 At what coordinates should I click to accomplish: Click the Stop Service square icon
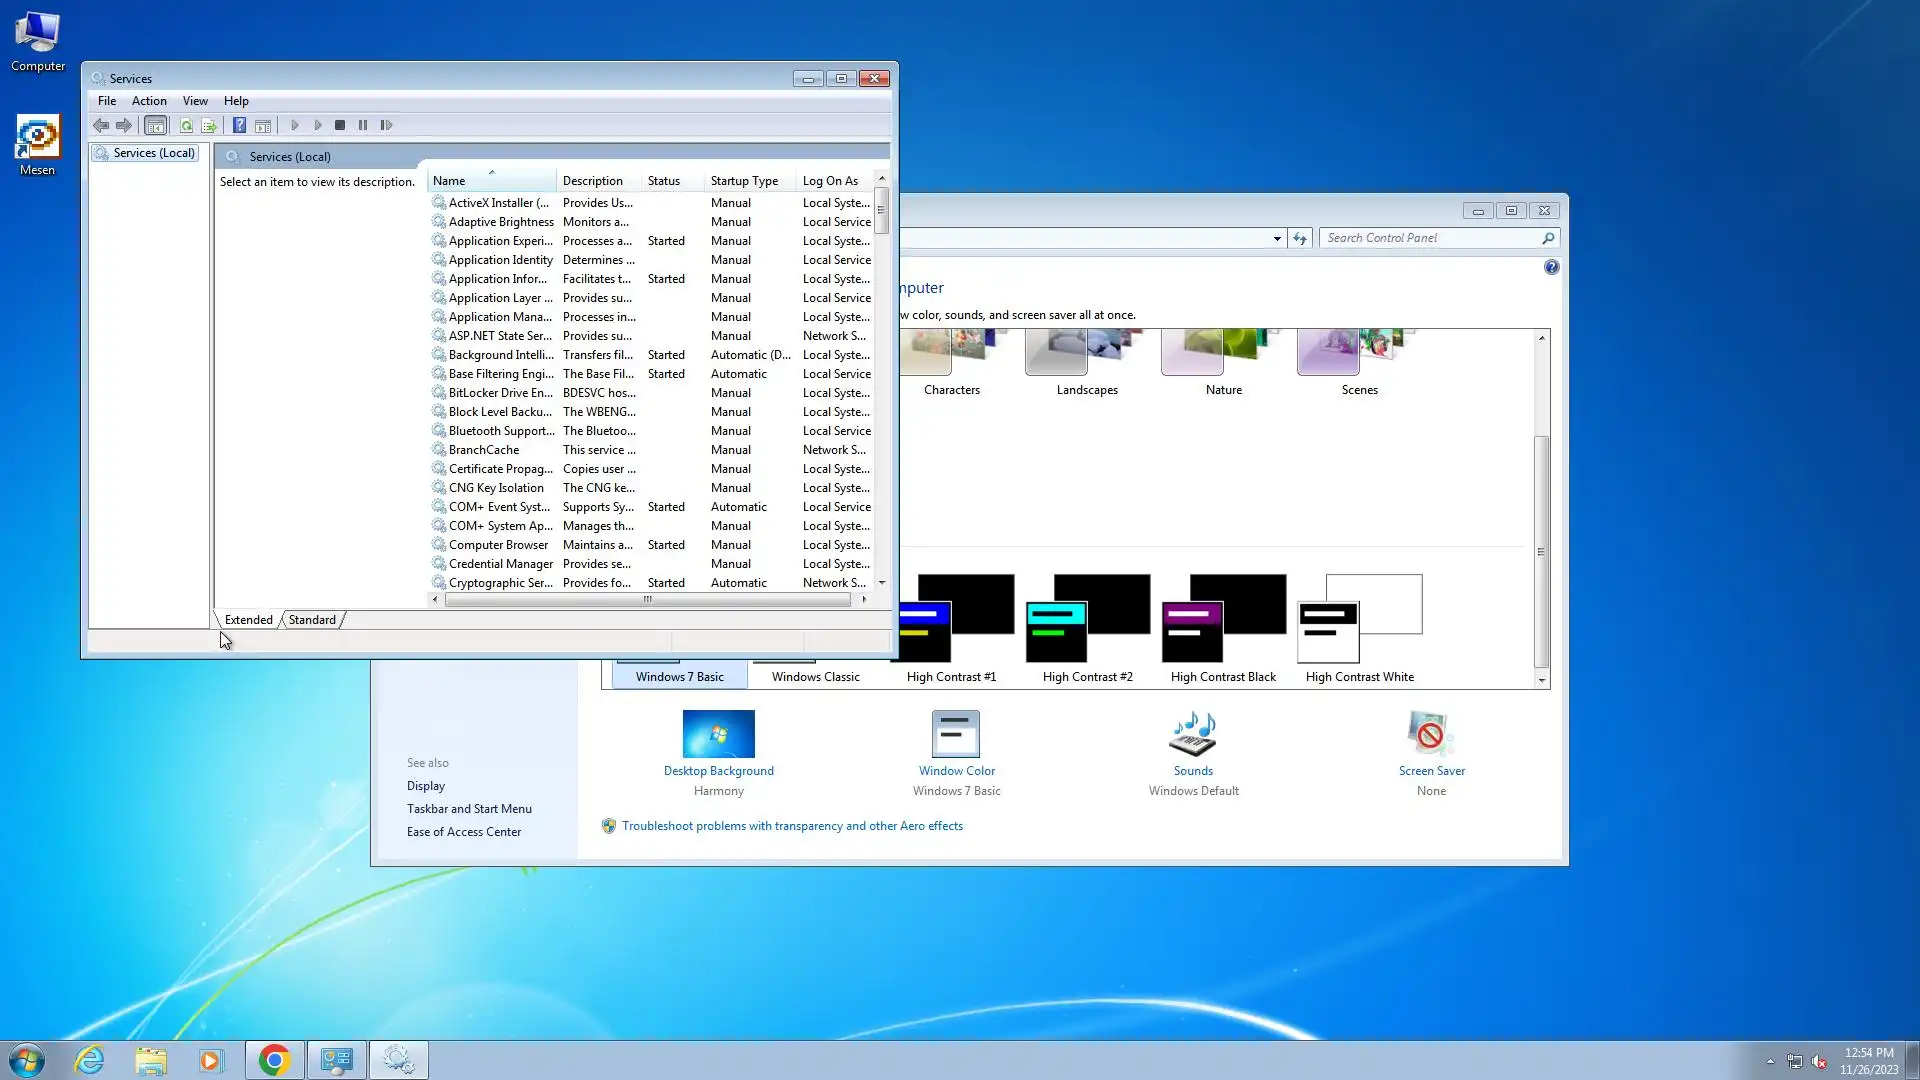[340, 126]
